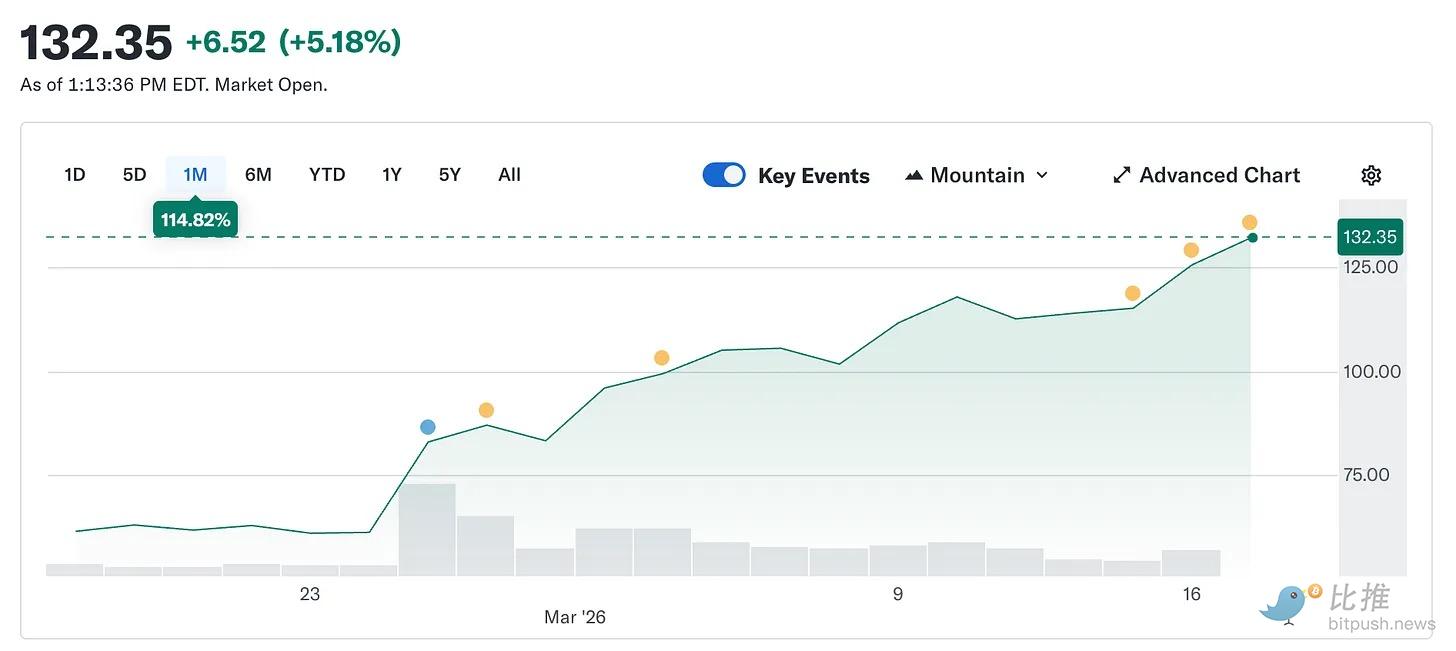Screen dimensions: 1456x651
Task: Expand the Mountain chart type dropdown
Action: 1042,175
